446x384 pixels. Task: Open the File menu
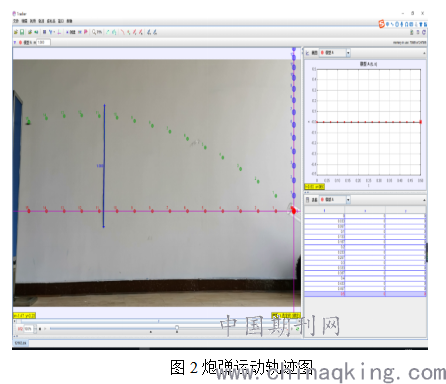click(x=16, y=21)
